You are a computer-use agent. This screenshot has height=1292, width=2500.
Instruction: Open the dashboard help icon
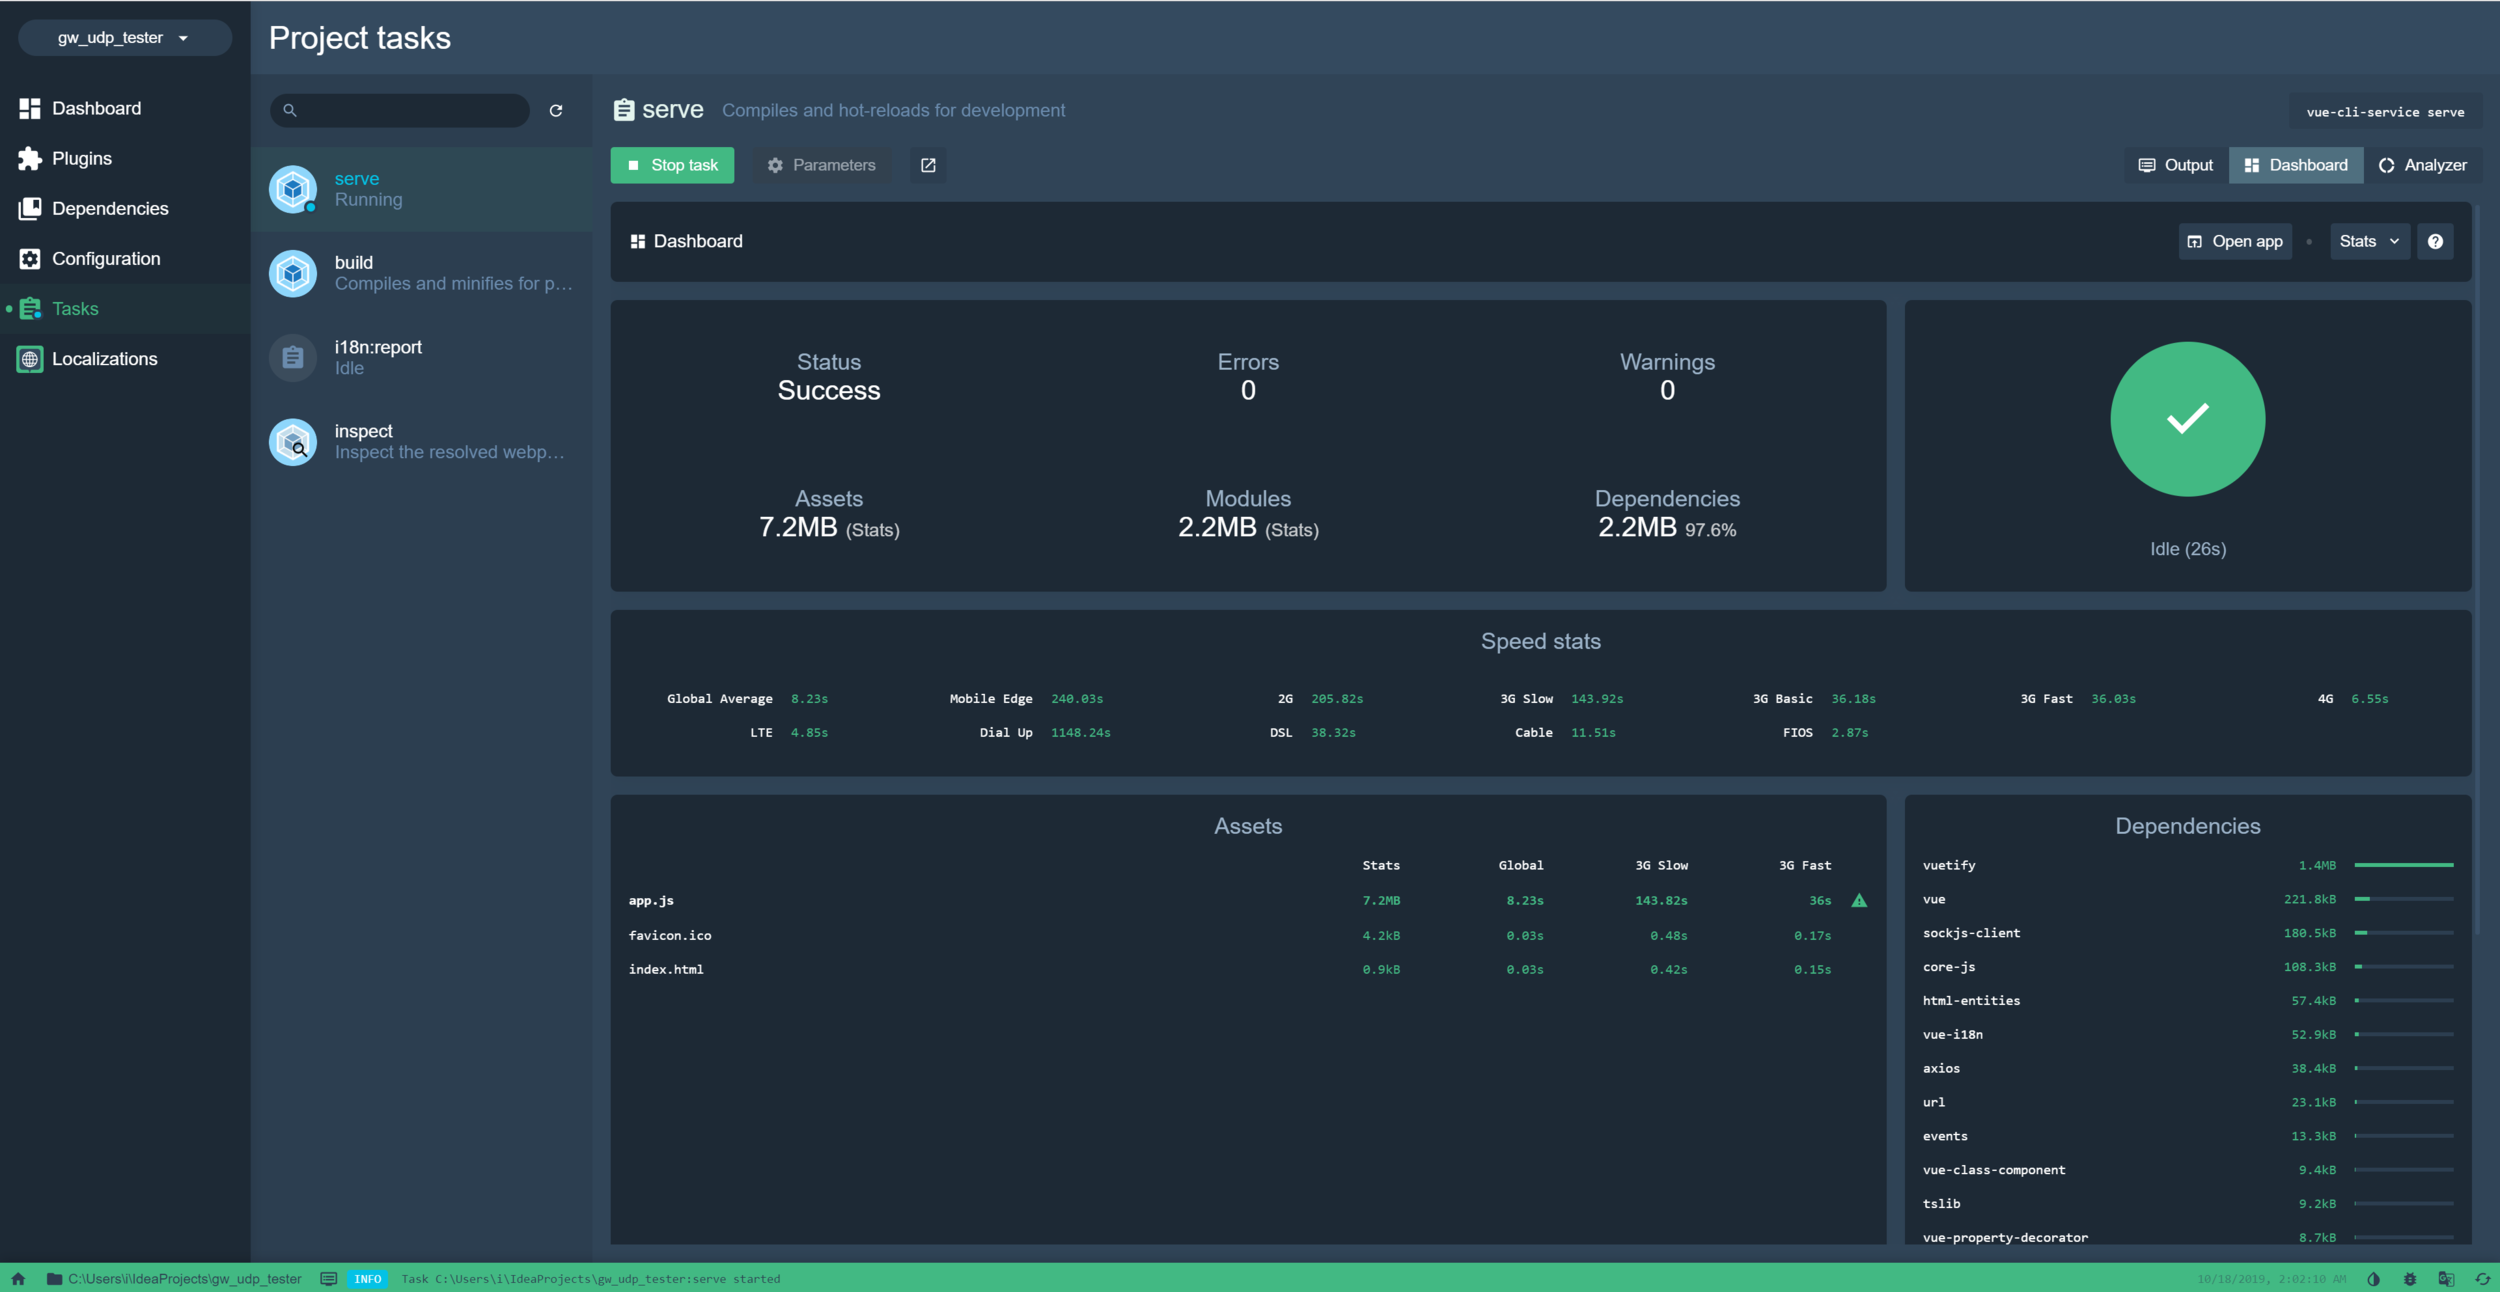tap(2435, 241)
